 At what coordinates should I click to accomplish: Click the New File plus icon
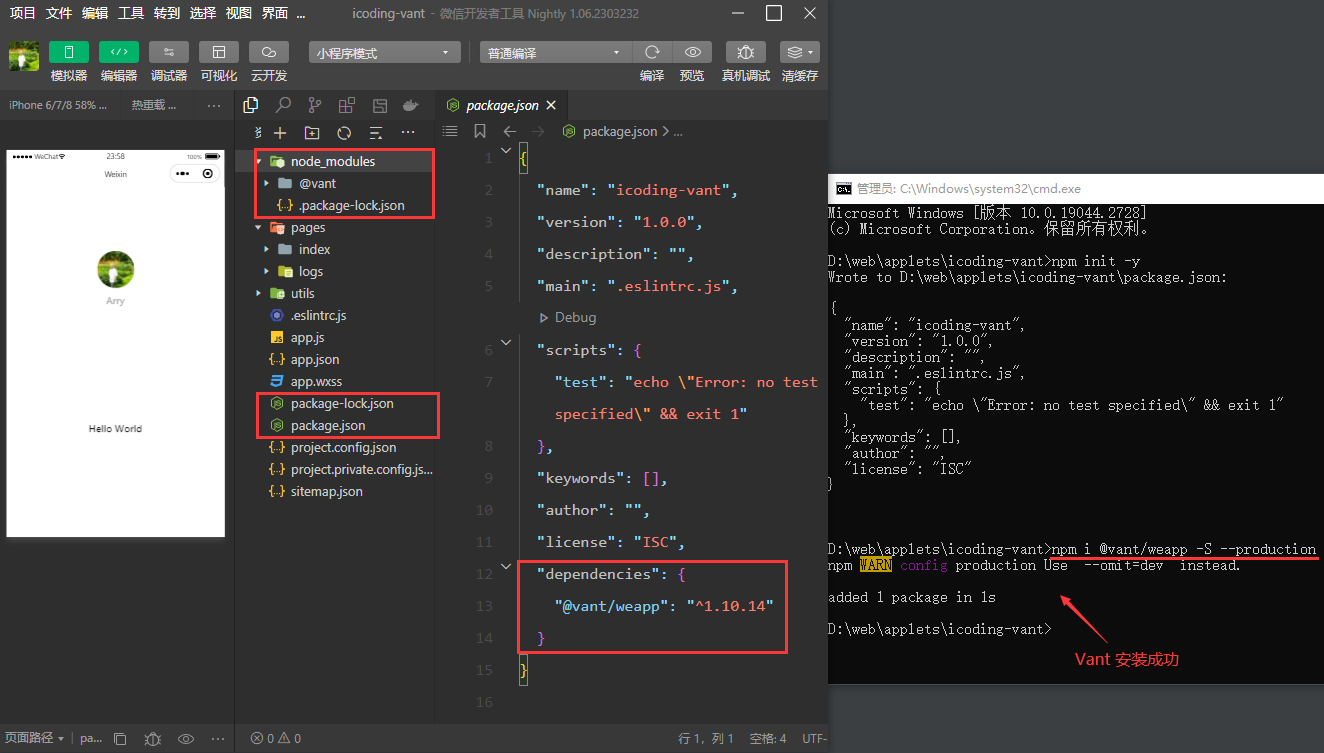pos(280,133)
